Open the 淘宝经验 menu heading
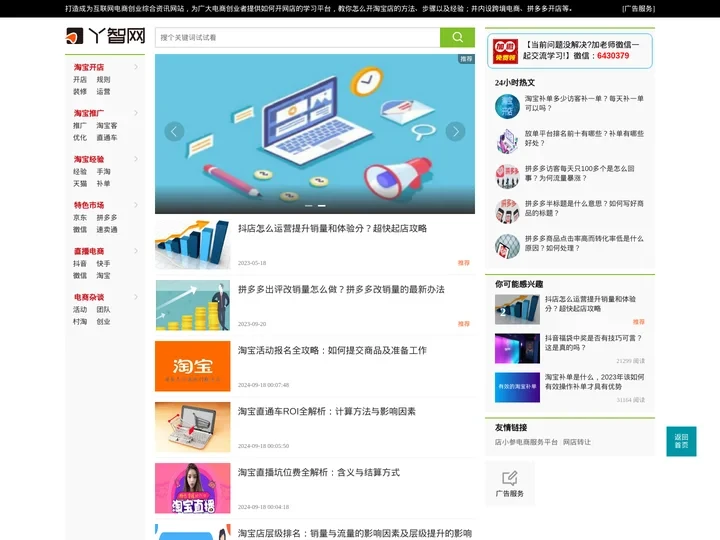Screen dimensions: 720x540 [x=89, y=159]
